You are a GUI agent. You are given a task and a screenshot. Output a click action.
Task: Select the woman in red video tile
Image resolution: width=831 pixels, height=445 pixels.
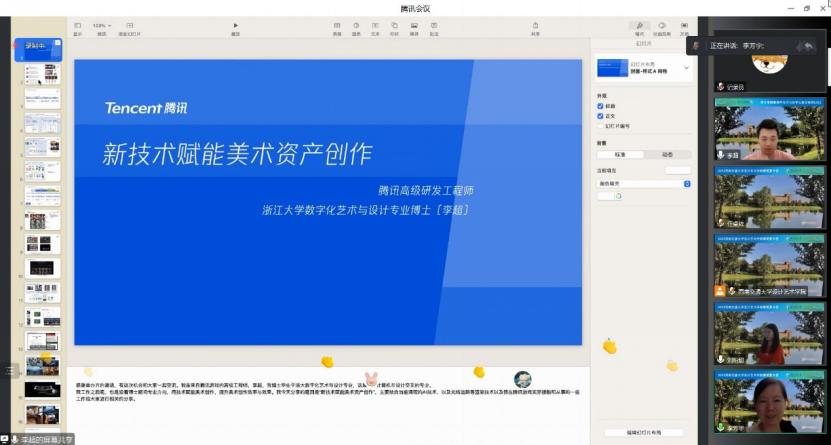pyautogui.click(x=770, y=333)
